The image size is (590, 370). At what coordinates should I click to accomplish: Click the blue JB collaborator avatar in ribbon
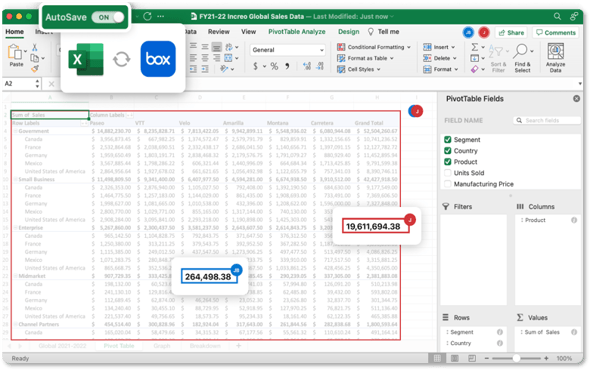pos(468,33)
